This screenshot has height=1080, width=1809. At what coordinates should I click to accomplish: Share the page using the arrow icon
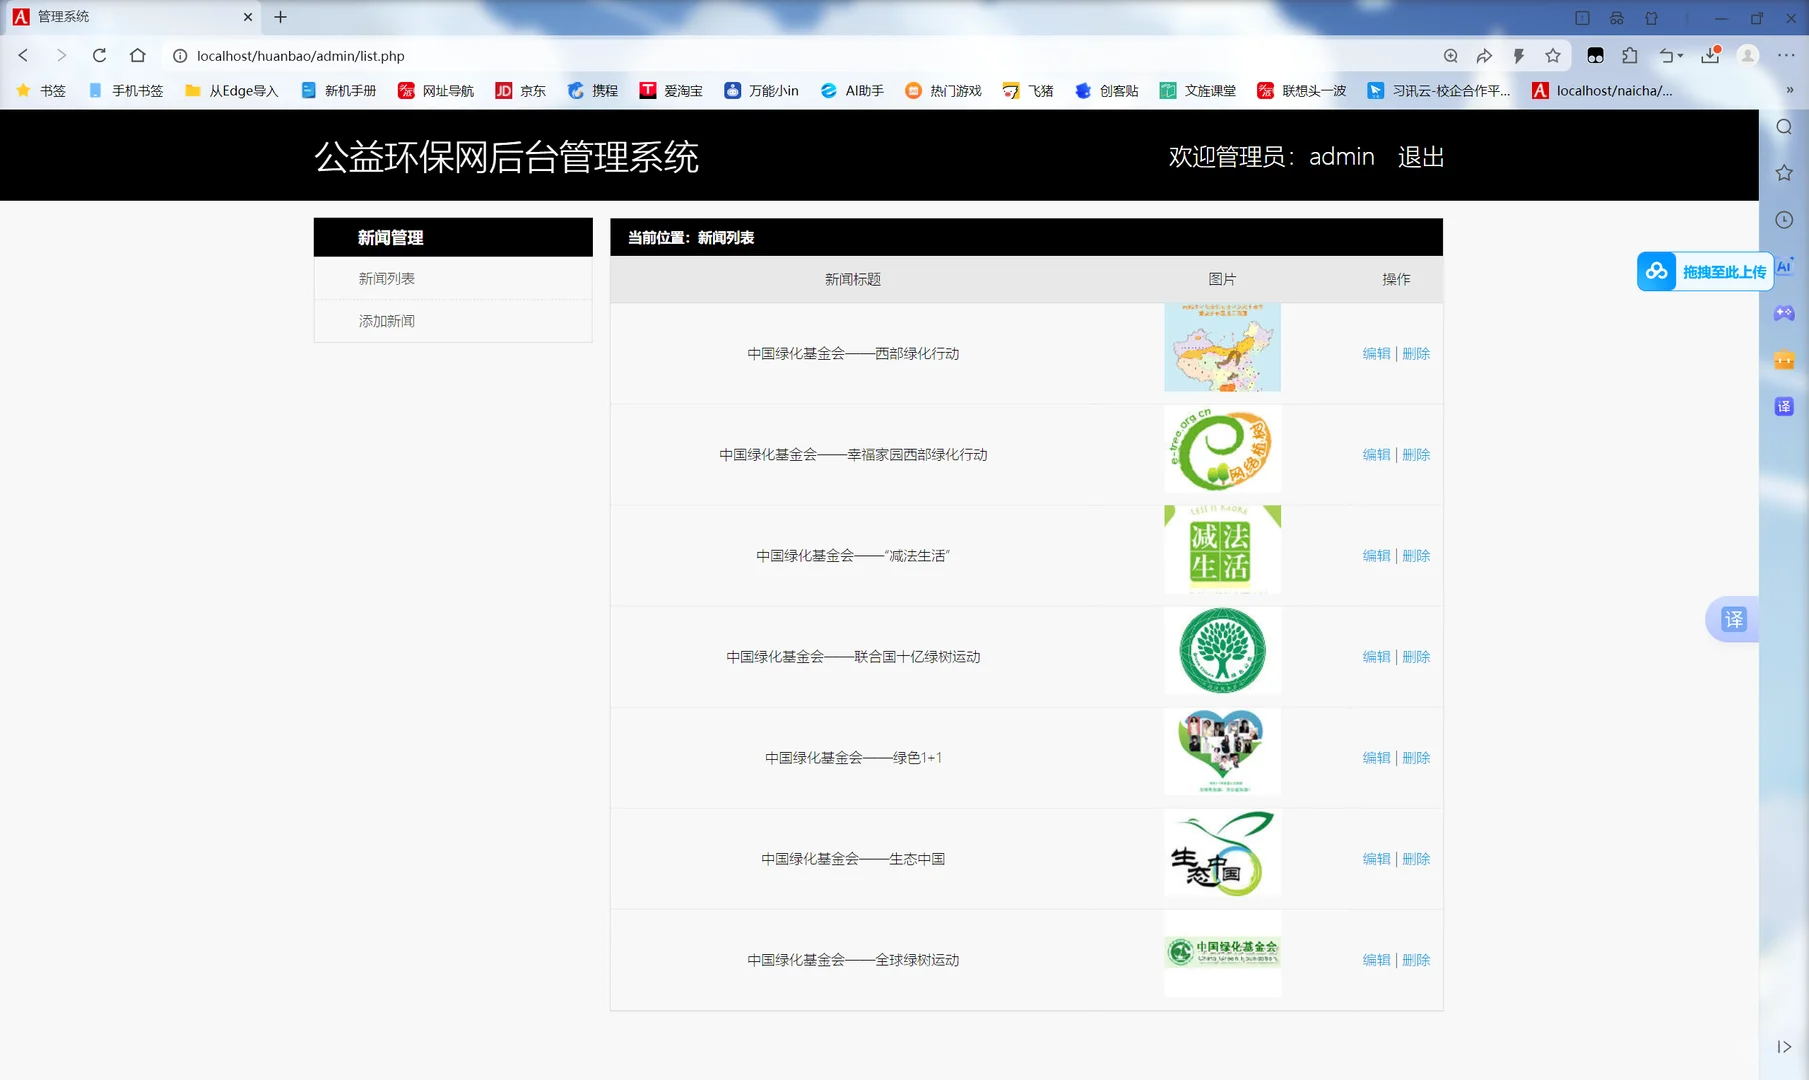tap(1484, 56)
